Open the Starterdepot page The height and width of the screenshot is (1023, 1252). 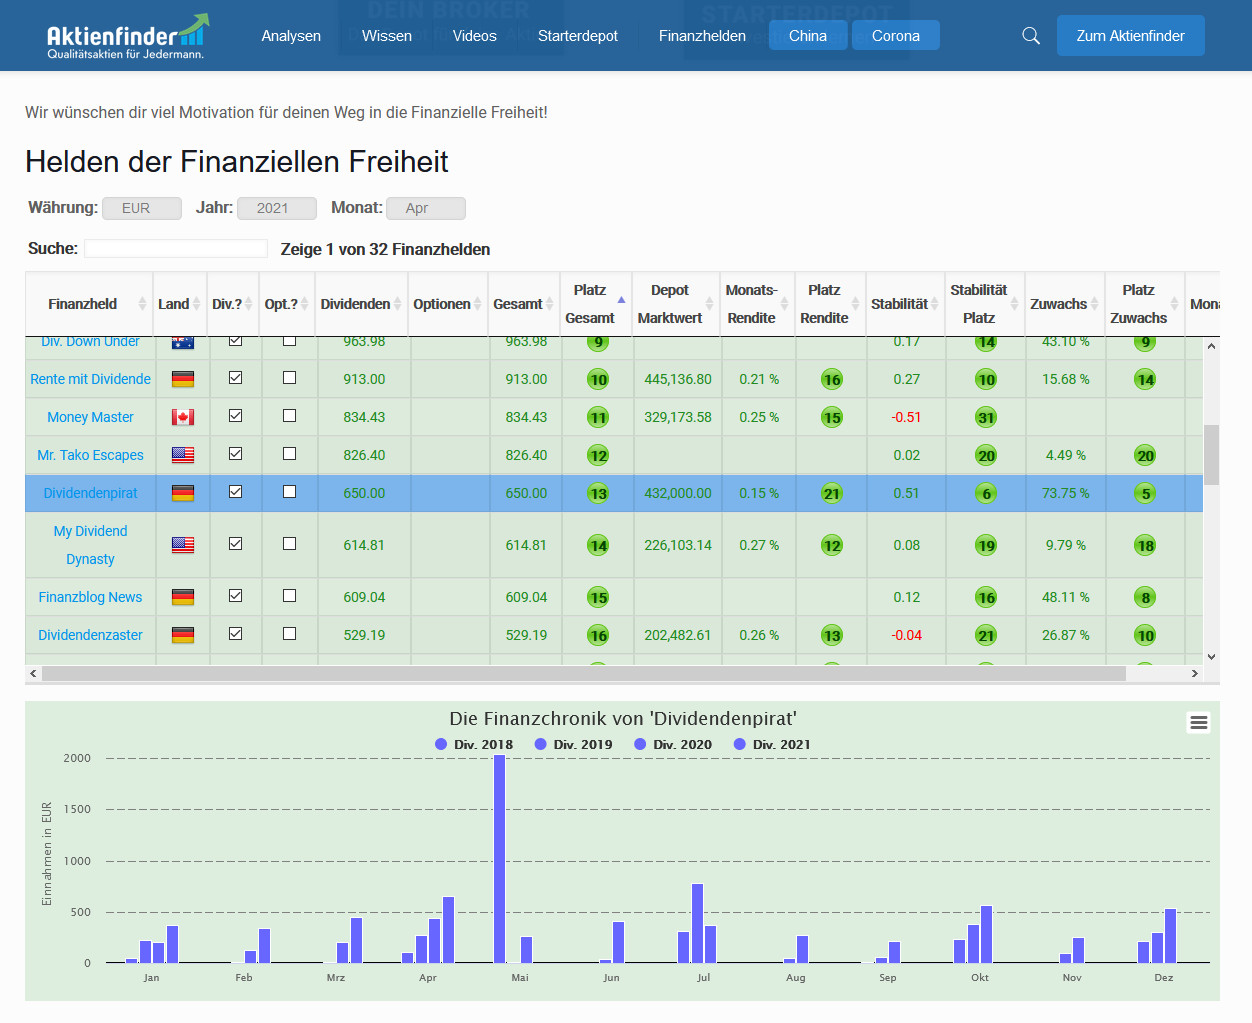click(578, 36)
